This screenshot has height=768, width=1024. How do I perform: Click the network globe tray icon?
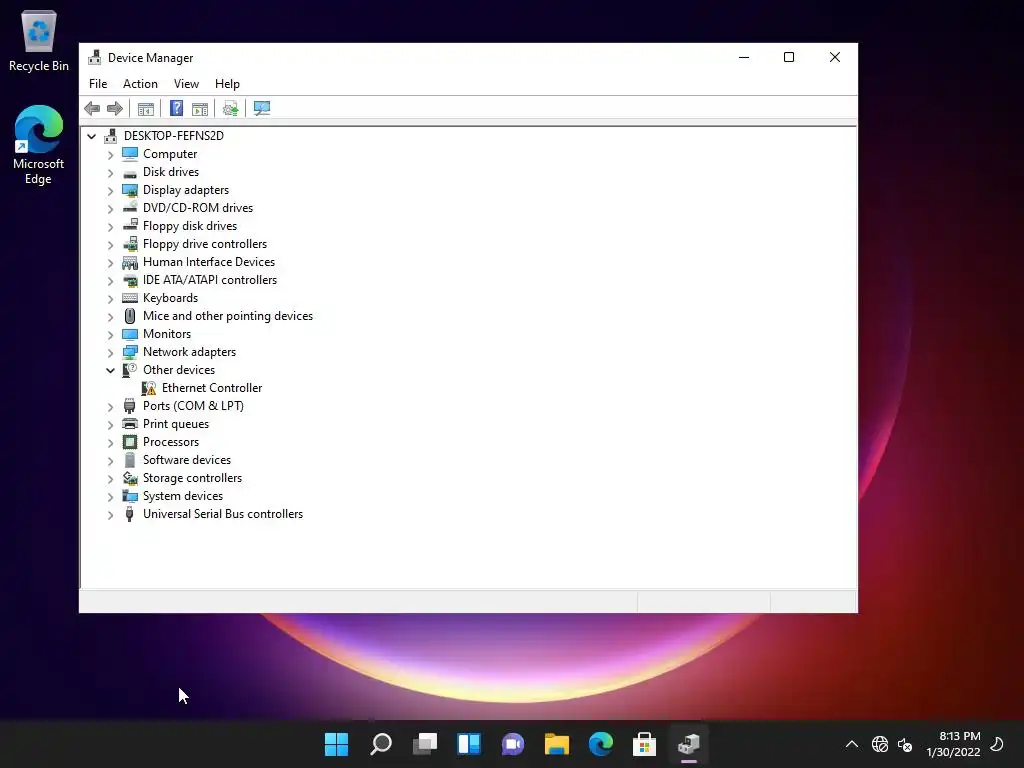click(880, 744)
